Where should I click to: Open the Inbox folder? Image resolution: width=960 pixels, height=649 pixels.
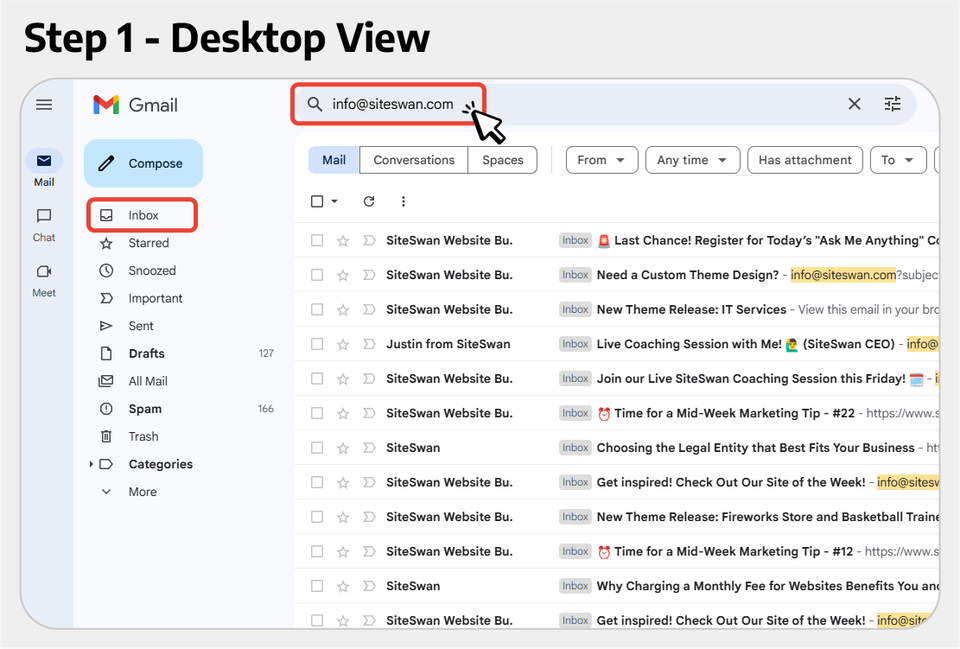[142, 216]
